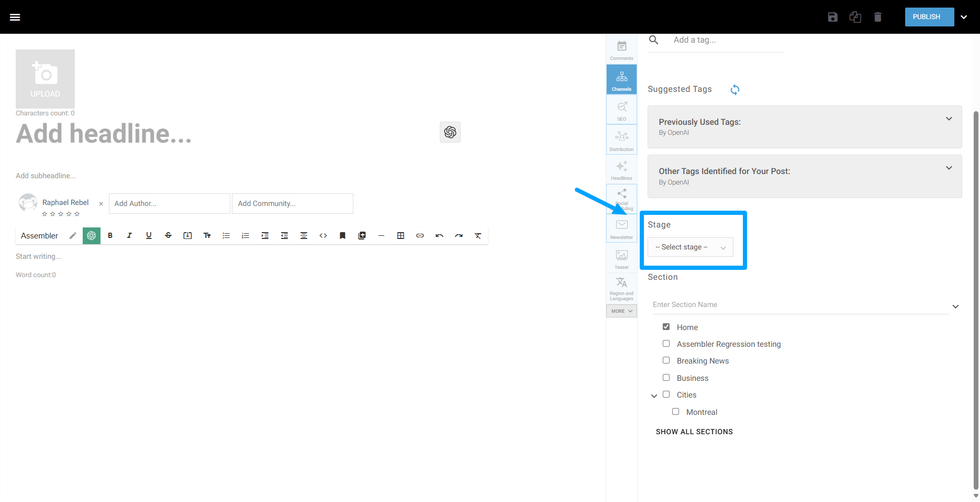Check the Breaking News section

click(x=666, y=361)
